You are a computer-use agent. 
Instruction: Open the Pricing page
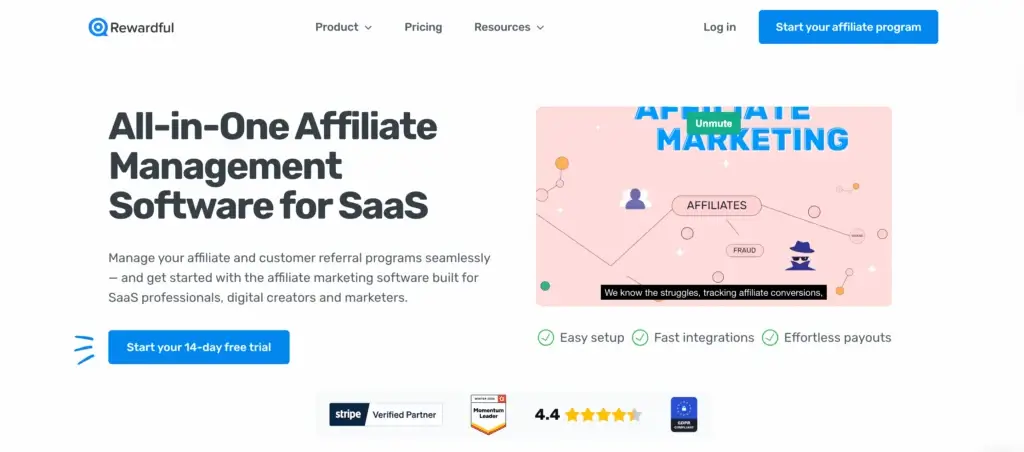point(423,27)
